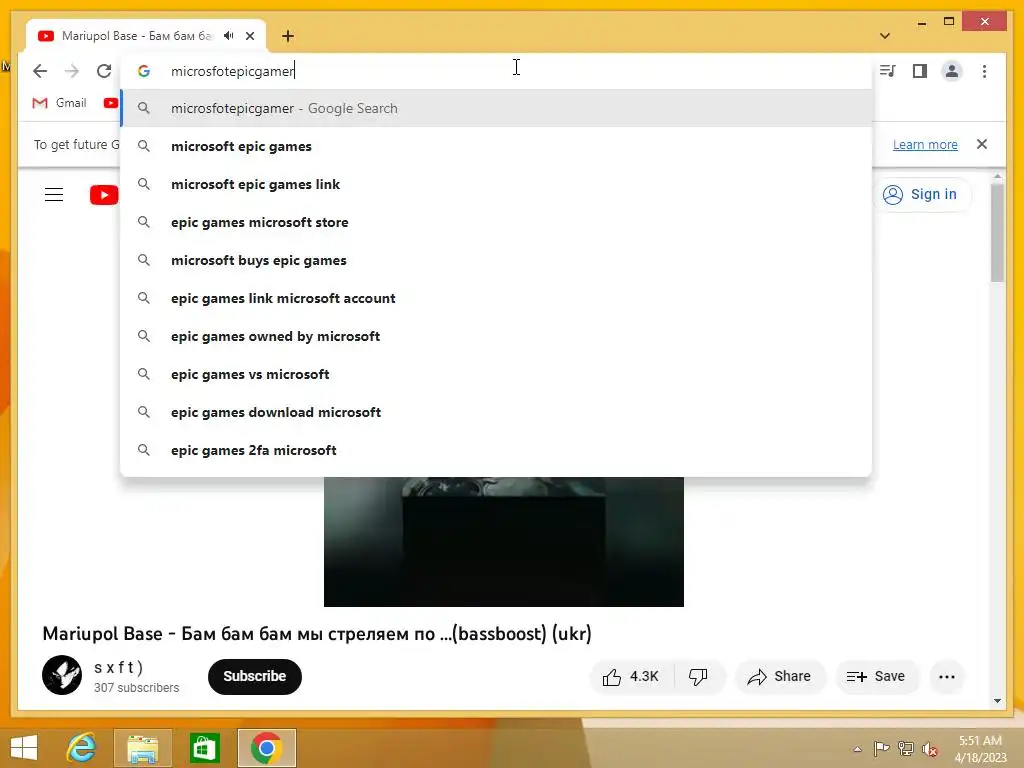Click the scrollbar down arrow
Screen dimensions: 1024x768
click(997, 701)
